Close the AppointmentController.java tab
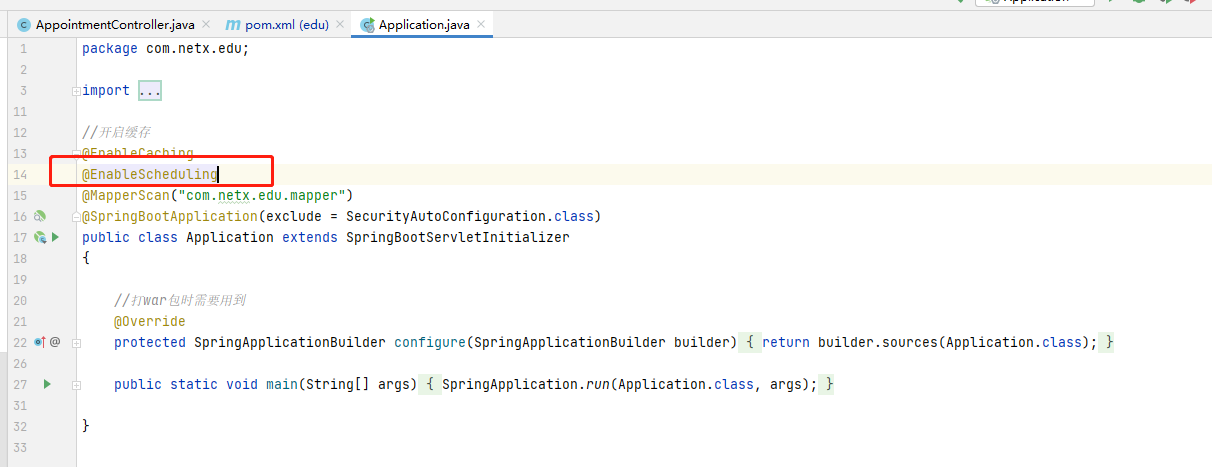The image size is (1212, 467). pyautogui.click(x=206, y=25)
